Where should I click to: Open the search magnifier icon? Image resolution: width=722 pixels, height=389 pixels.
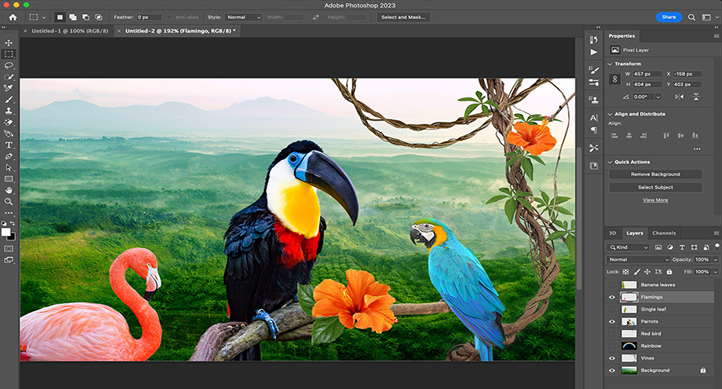[692, 17]
